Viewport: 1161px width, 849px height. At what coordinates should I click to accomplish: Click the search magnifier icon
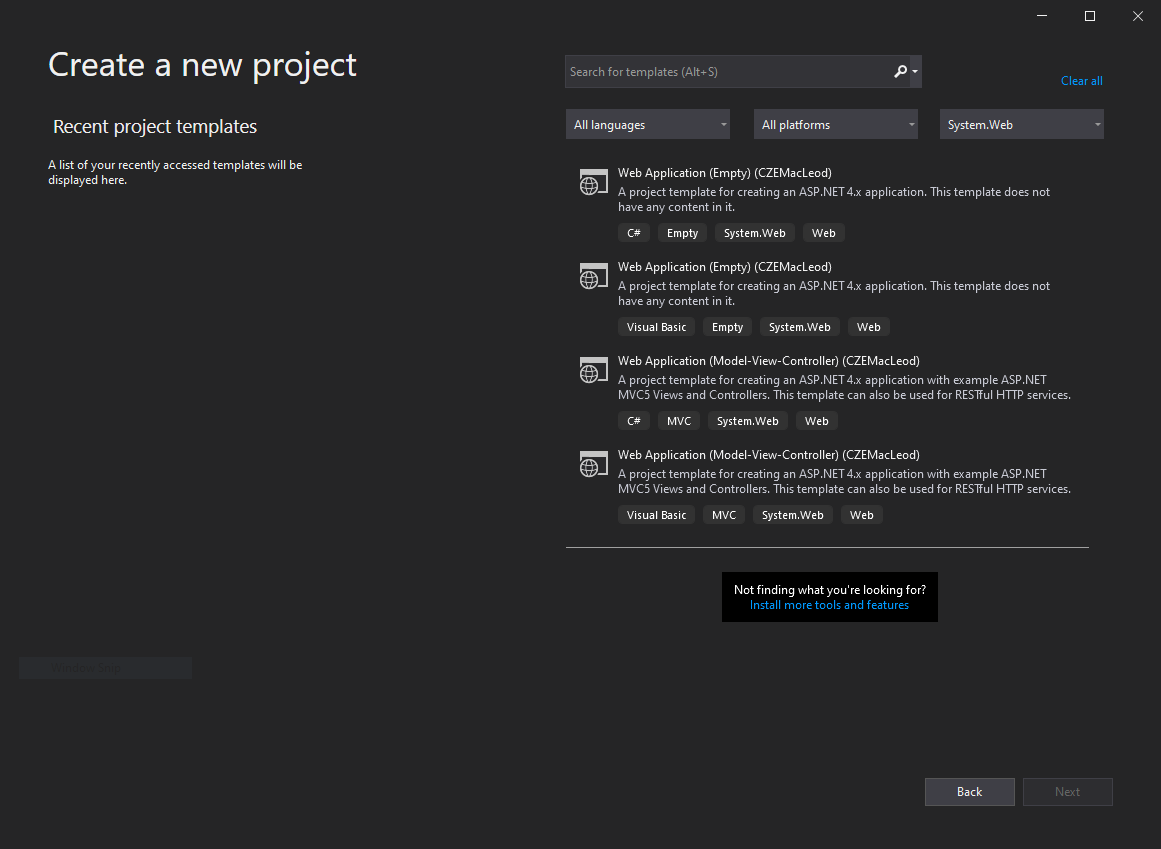(900, 72)
